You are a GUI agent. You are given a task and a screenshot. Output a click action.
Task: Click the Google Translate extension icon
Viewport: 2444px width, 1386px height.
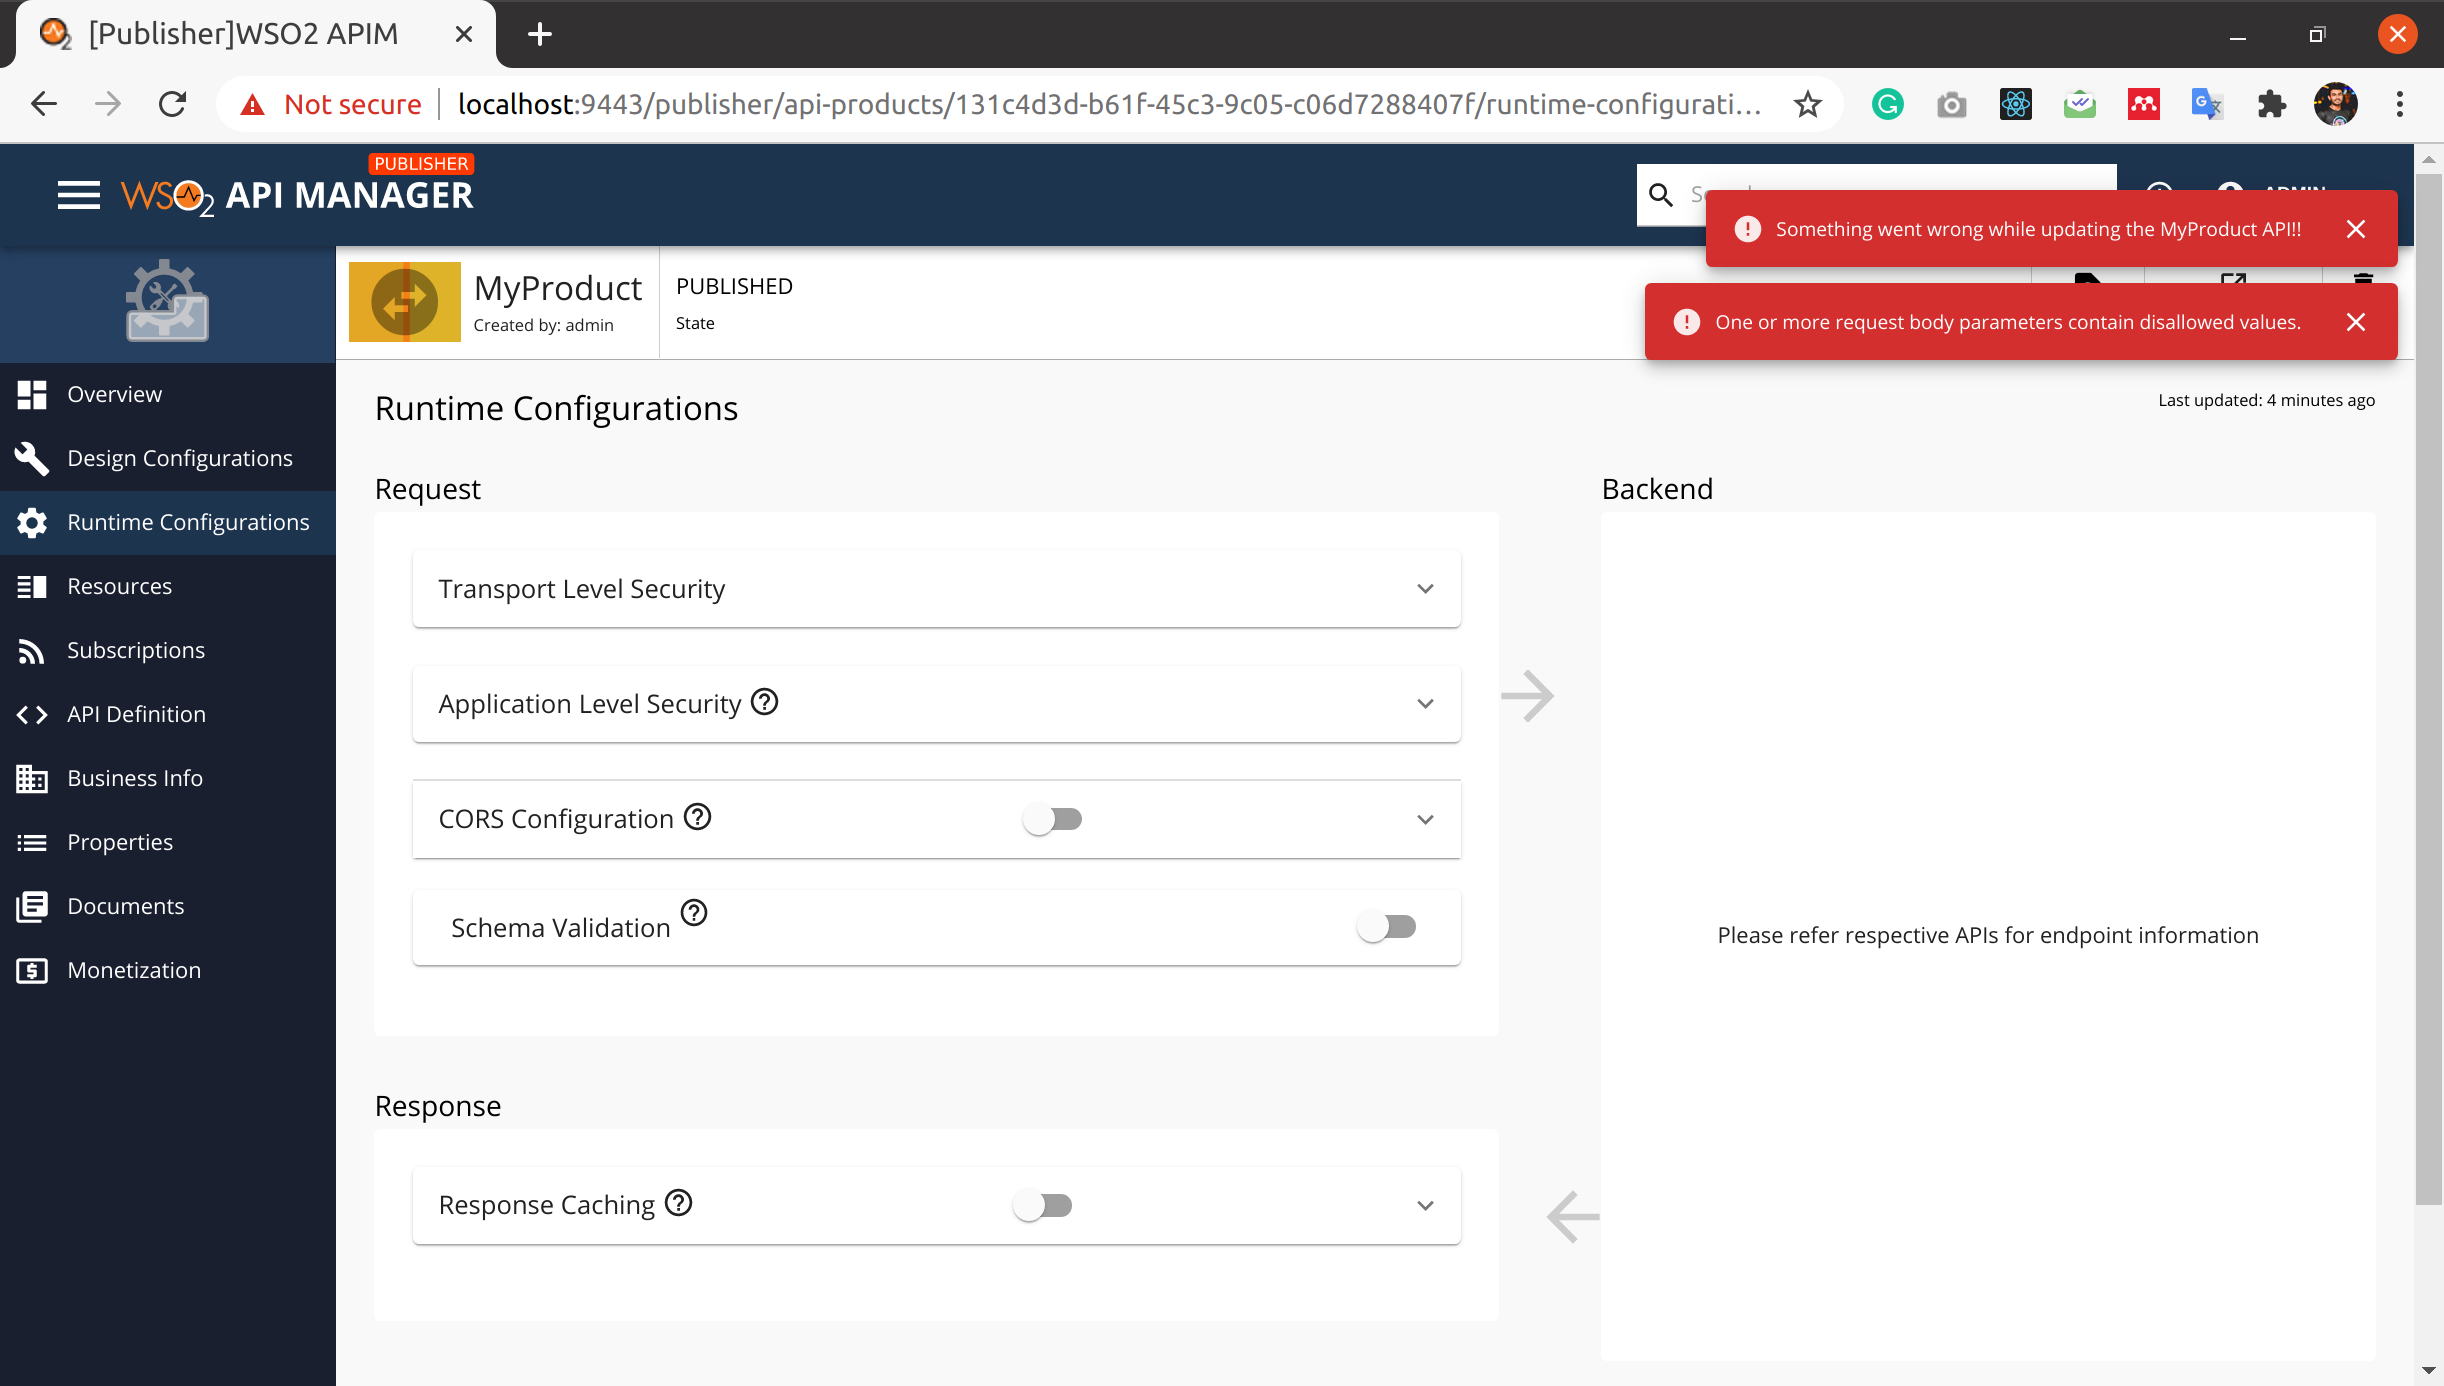click(x=2207, y=104)
